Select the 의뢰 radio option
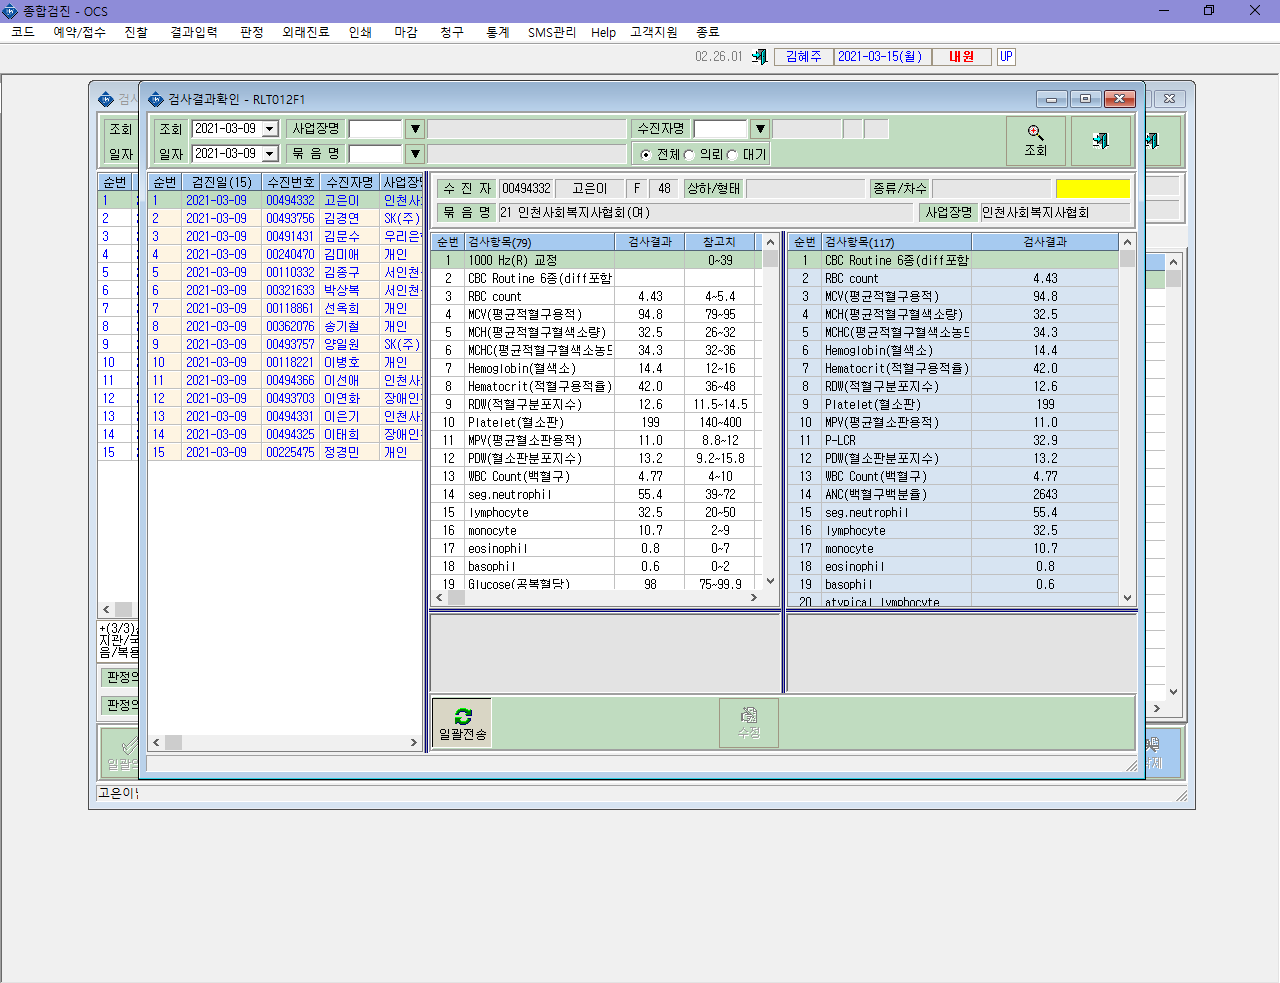The height and width of the screenshot is (983, 1280). tap(689, 155)
